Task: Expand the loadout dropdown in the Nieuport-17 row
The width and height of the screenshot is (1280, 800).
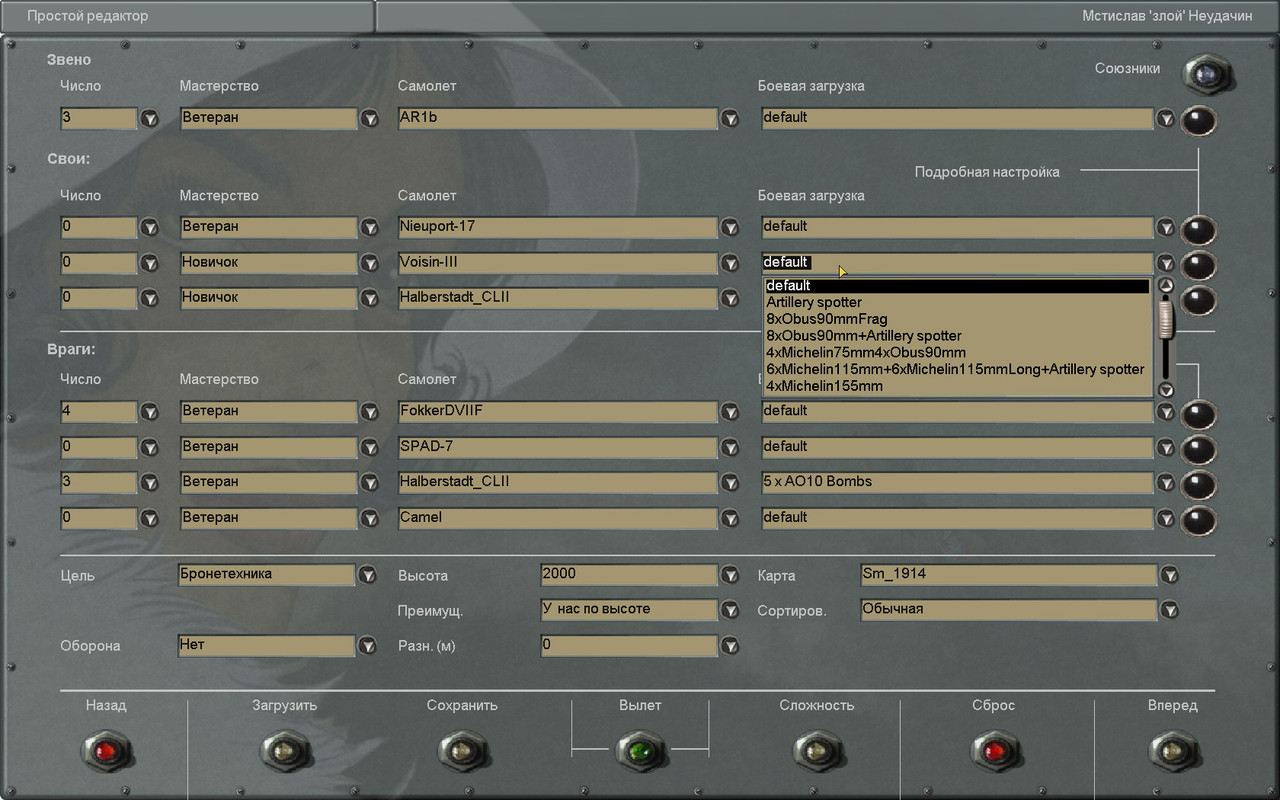Action: (x=1166, y=228)
